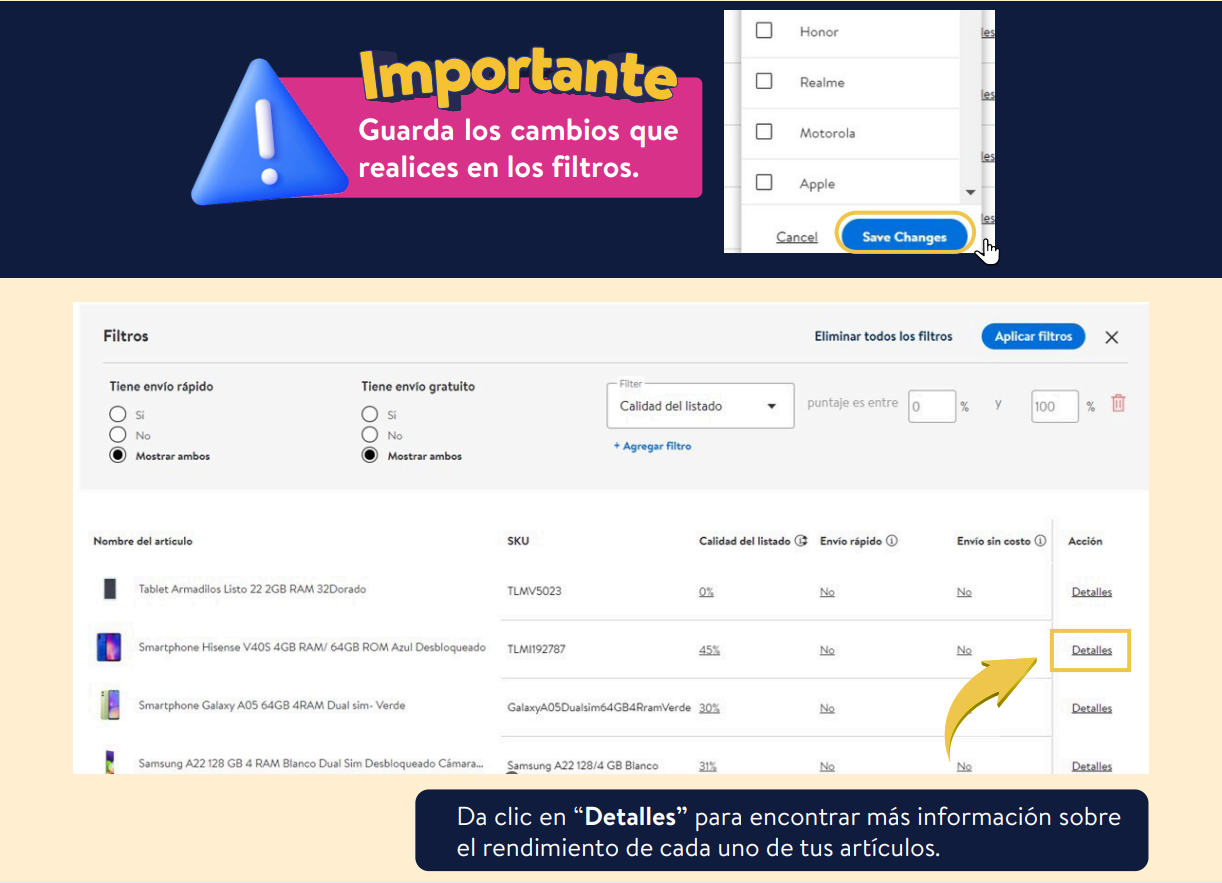The image size is (1222, 883).
Task: Close the Filtros panel with the X
Action: [1111, 337]
